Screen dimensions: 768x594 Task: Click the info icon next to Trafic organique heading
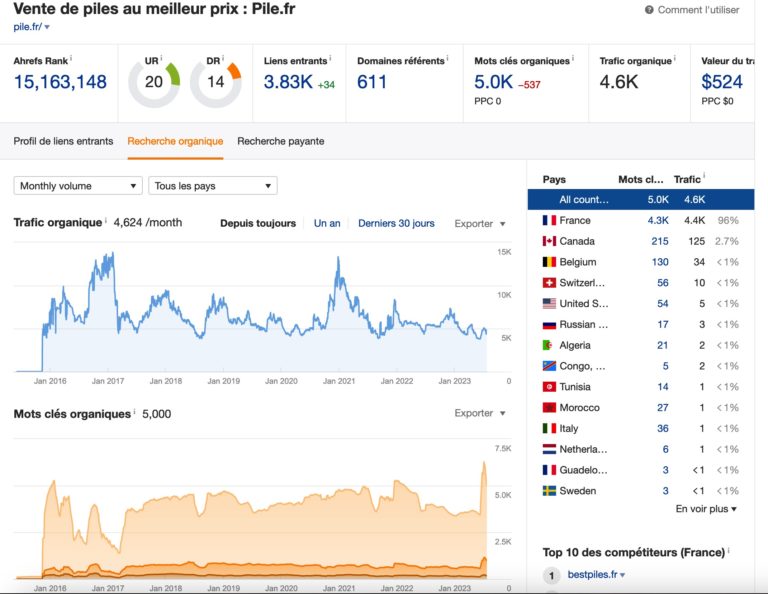tap(105, 219)
